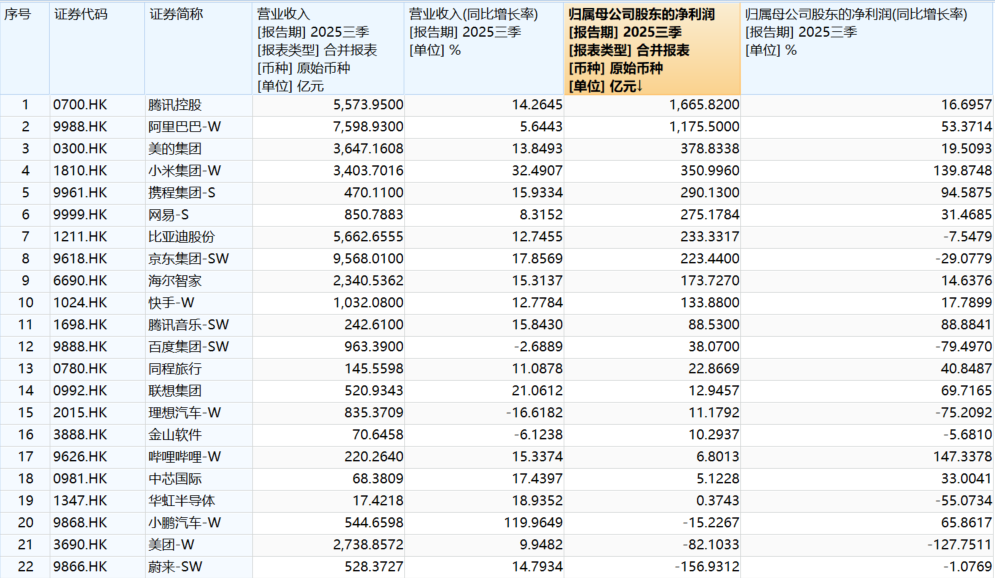
Task: Select the 小米集团-W name cell
Action: [184, 171]
